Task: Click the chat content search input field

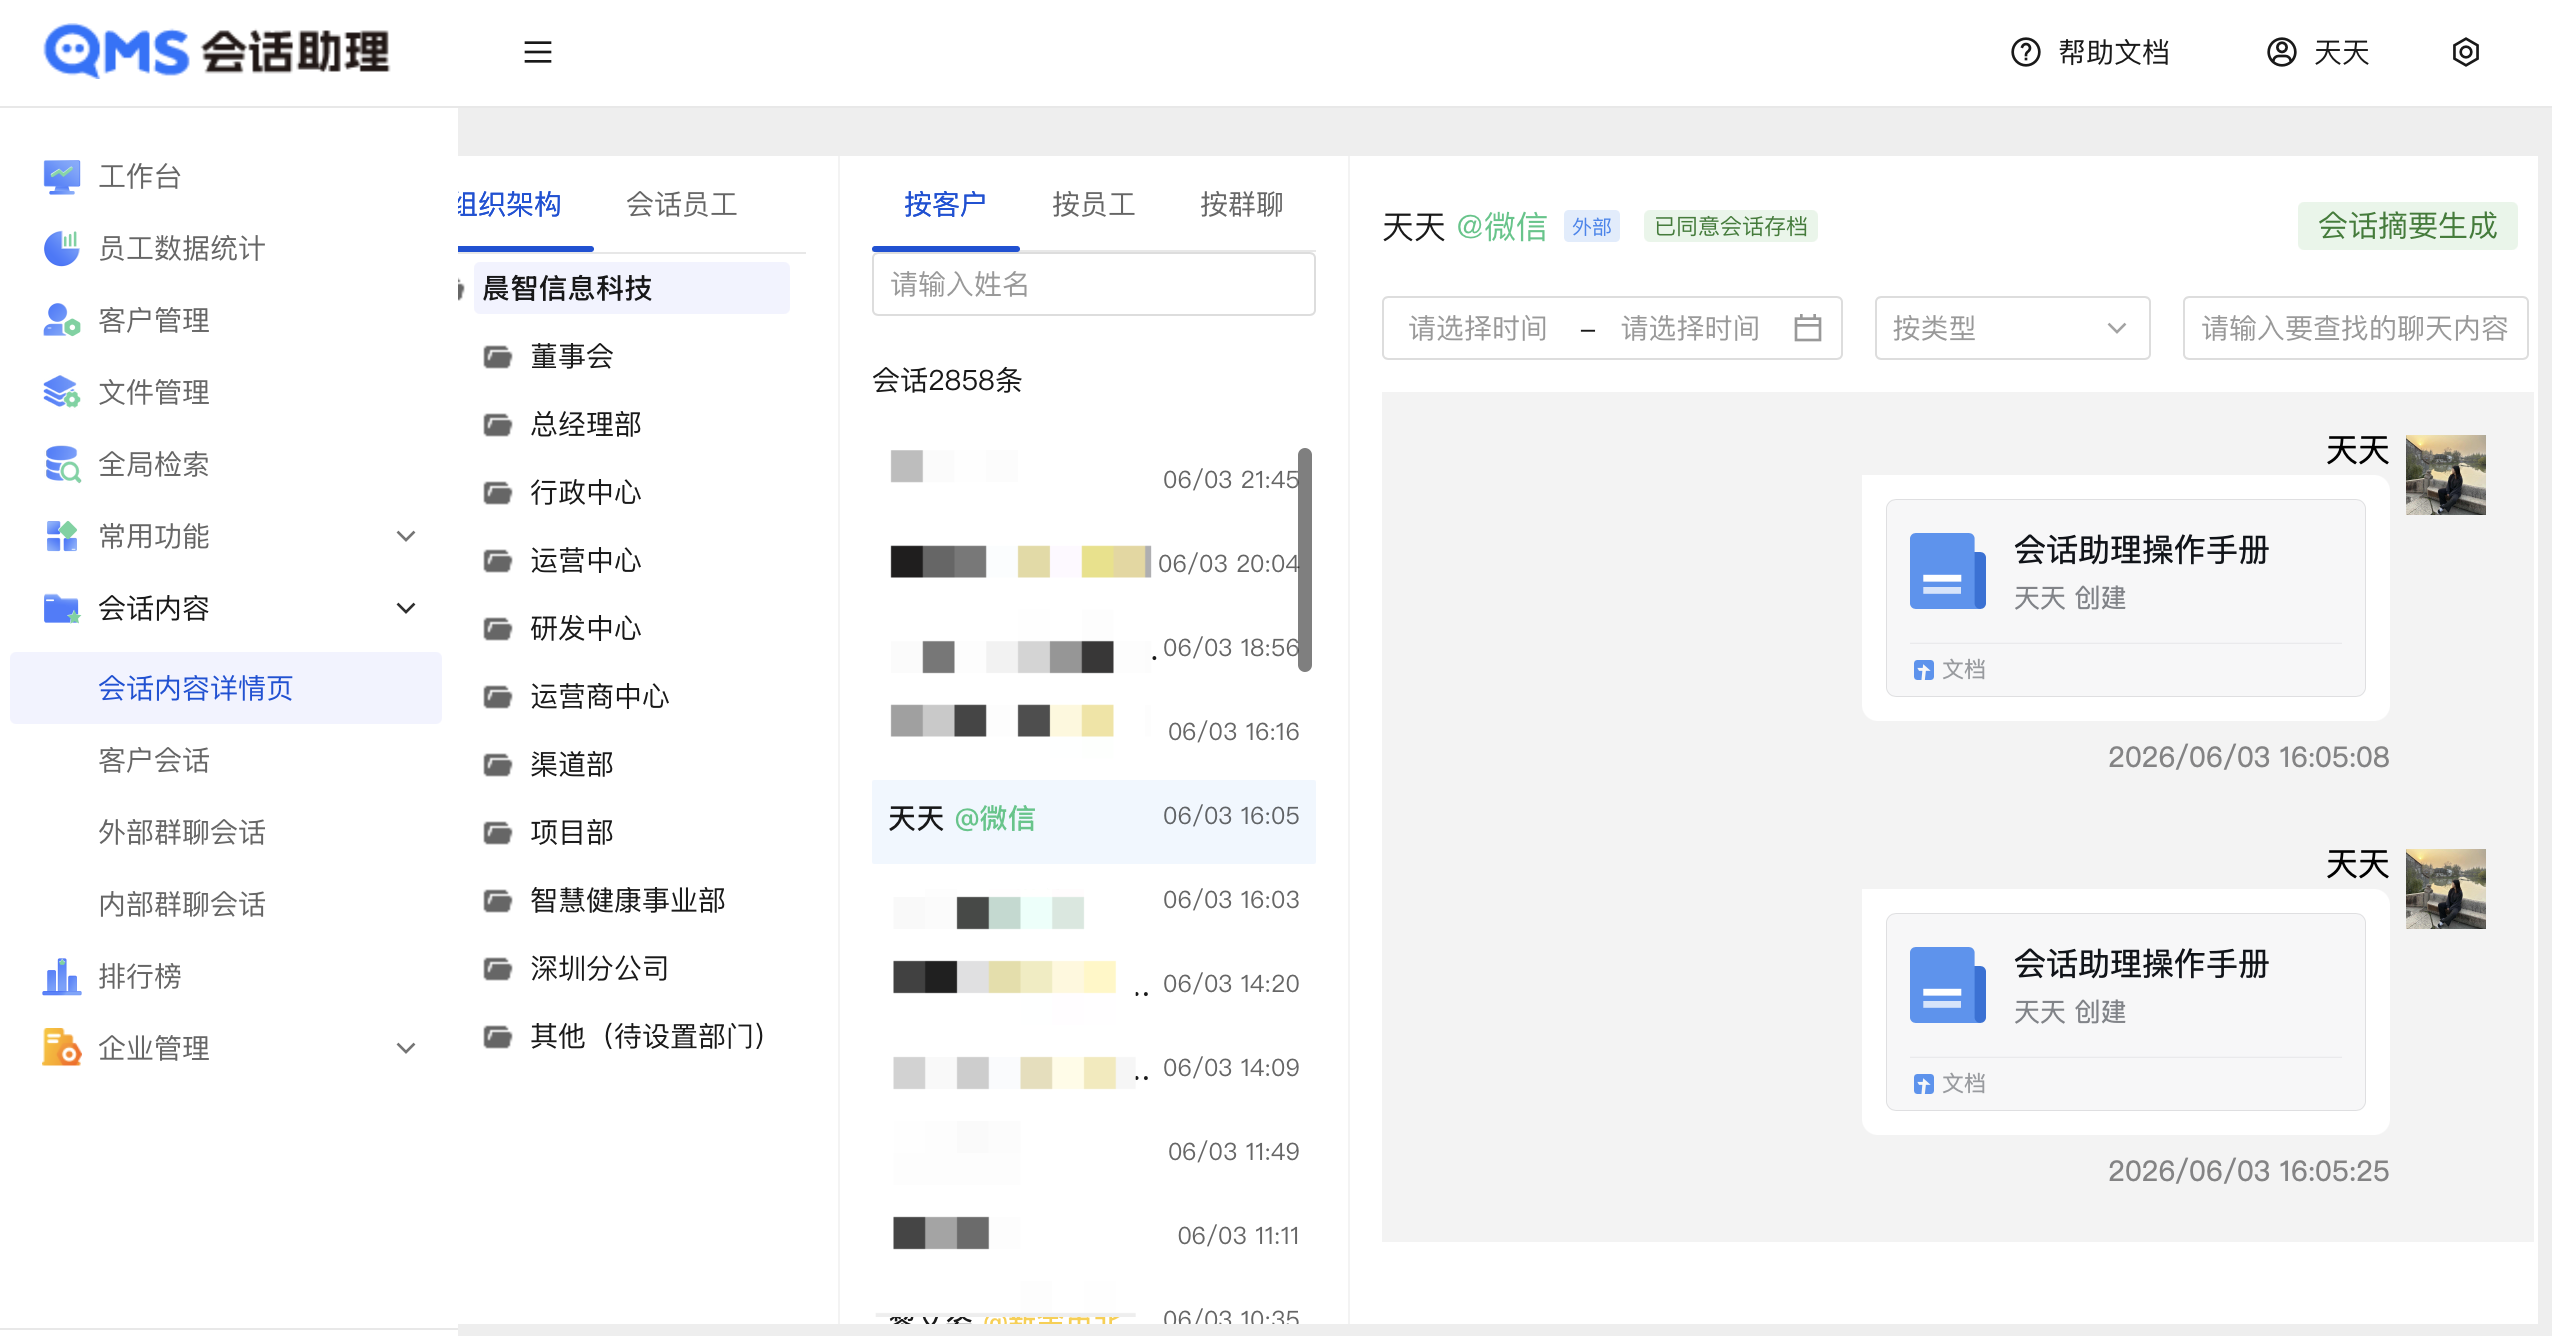Action: coord(2356,328)
